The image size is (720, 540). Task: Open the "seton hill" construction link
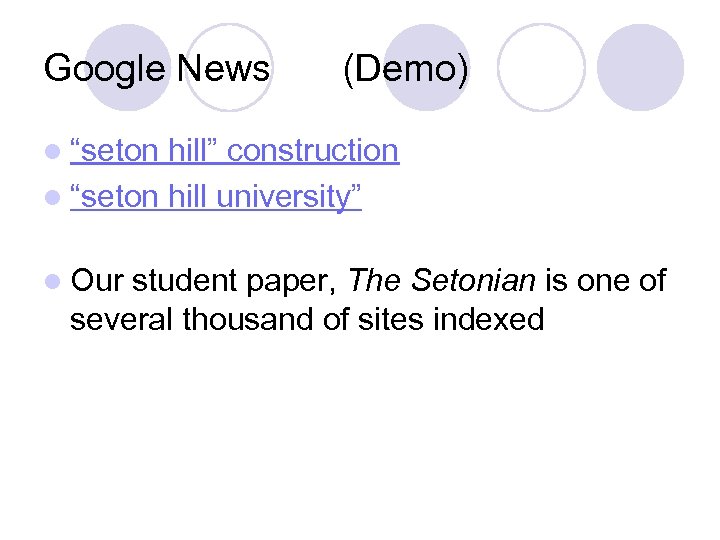tap(235, 151)
